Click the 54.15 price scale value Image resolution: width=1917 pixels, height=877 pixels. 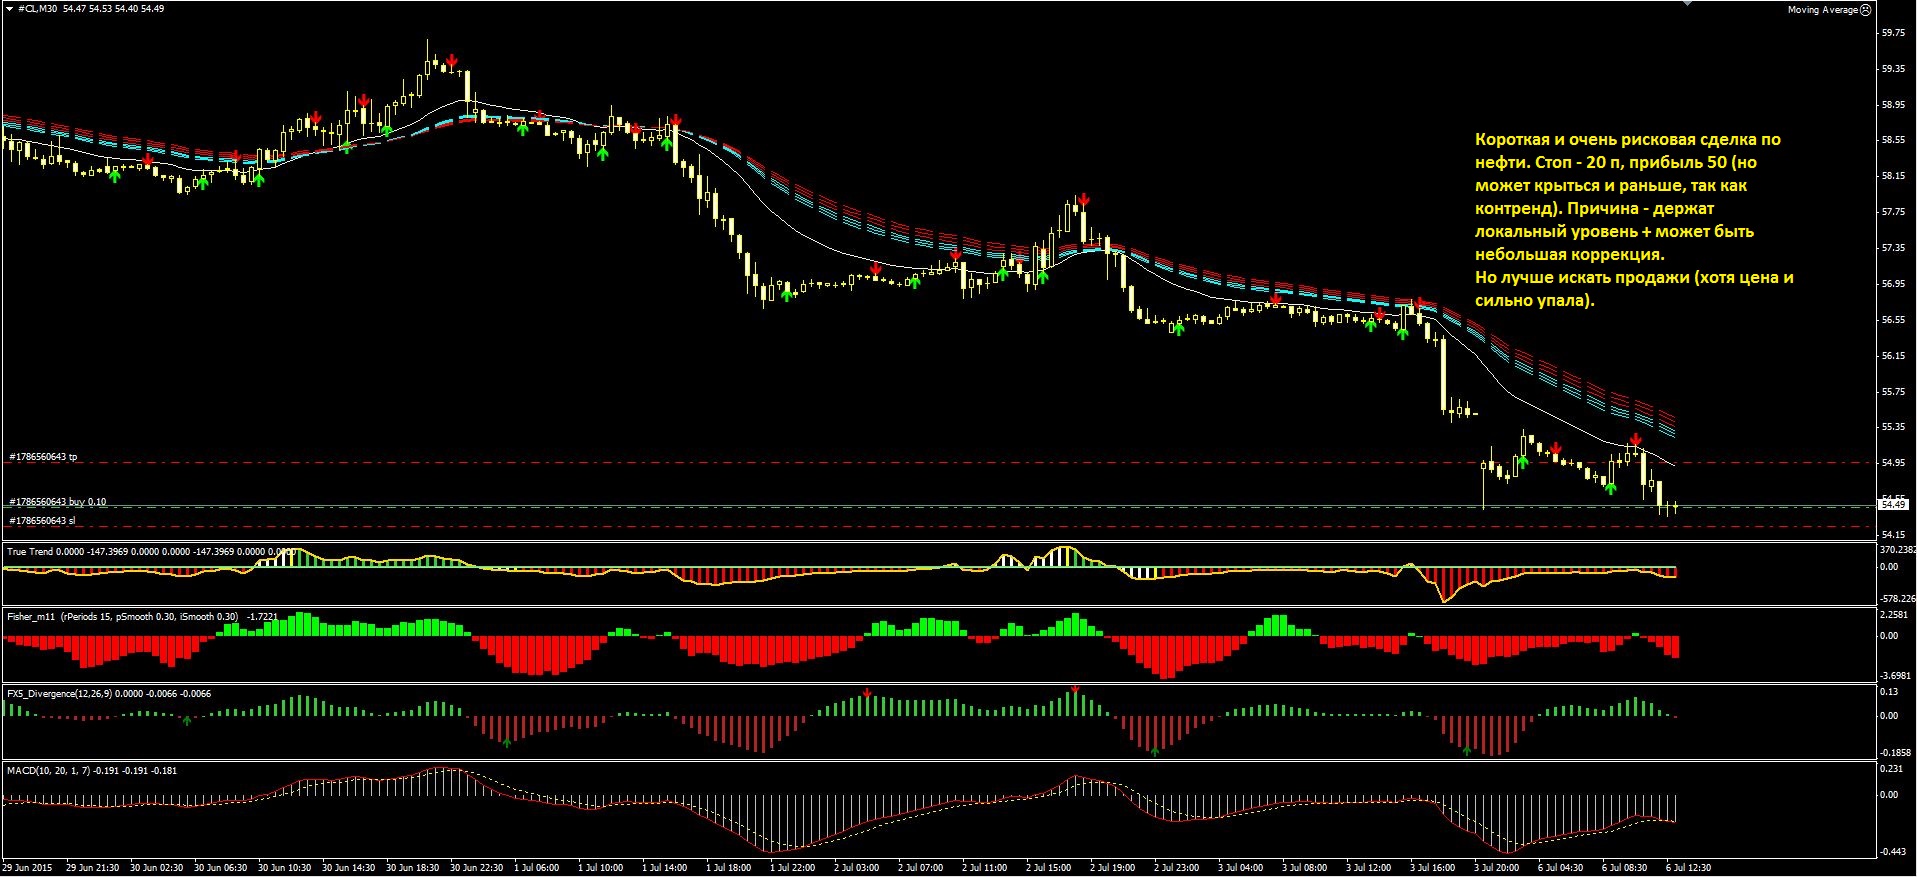(x=1893, y=535)
